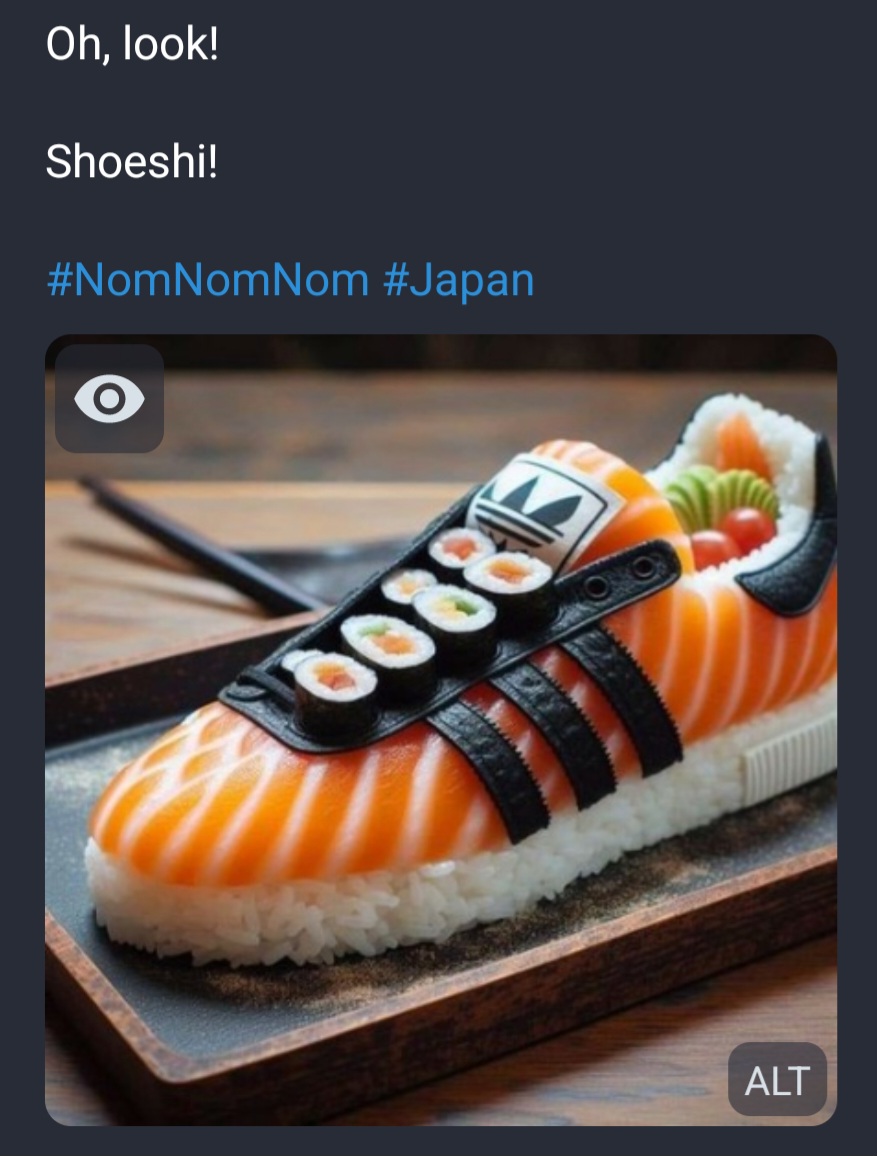Open the #NomNomNom hashtag

click(x=207, y=280)
